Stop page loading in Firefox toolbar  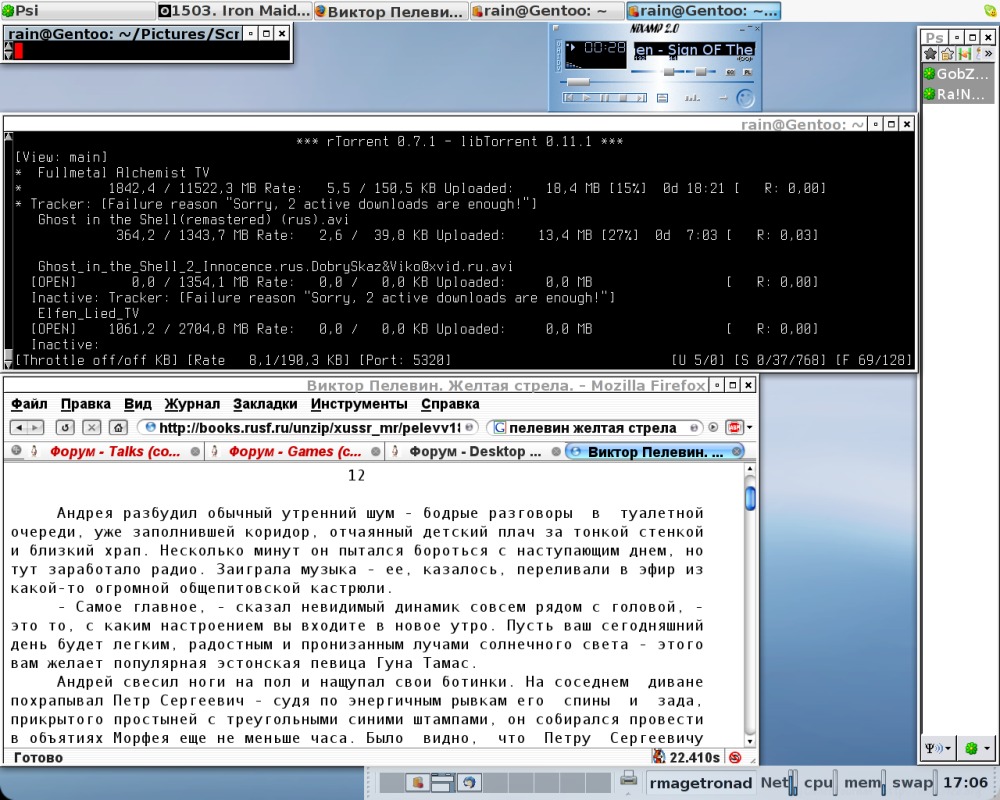click(91, 427)
